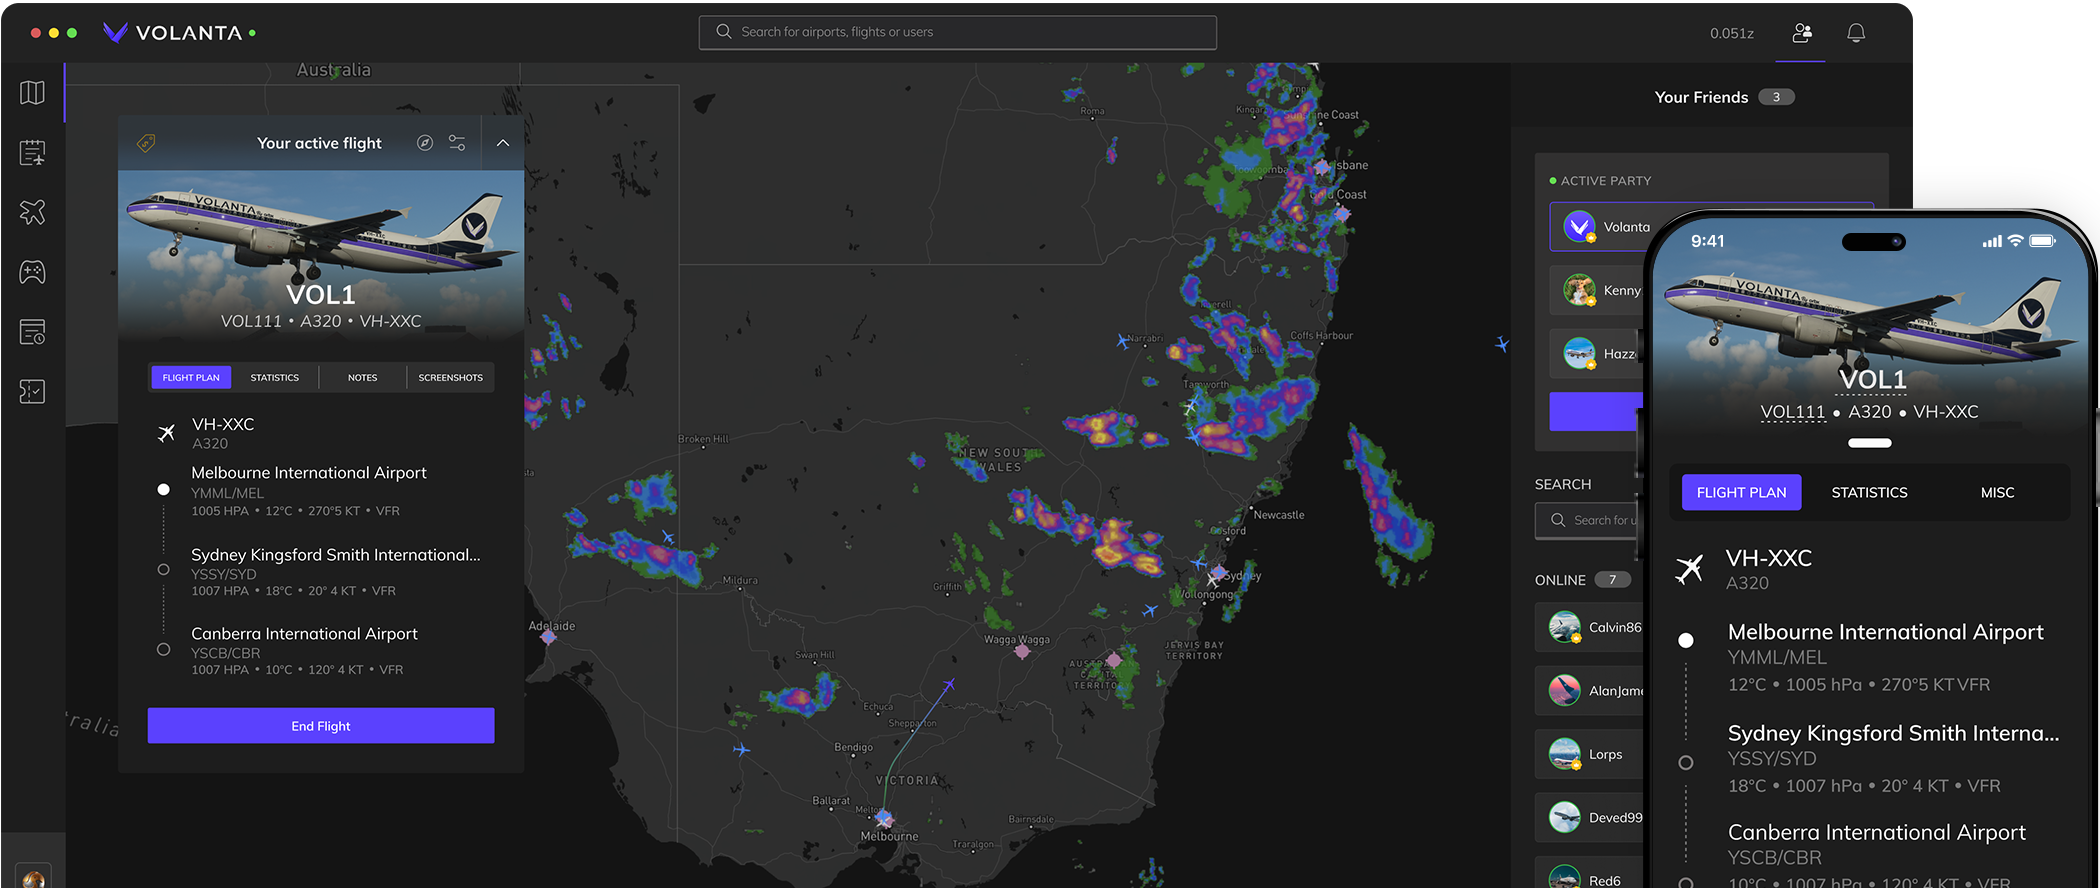This screenshot has width=2100, height=888.
Task: Open the friends icon in top bar
Action: pyautogui.click(x=1802, y=33)
